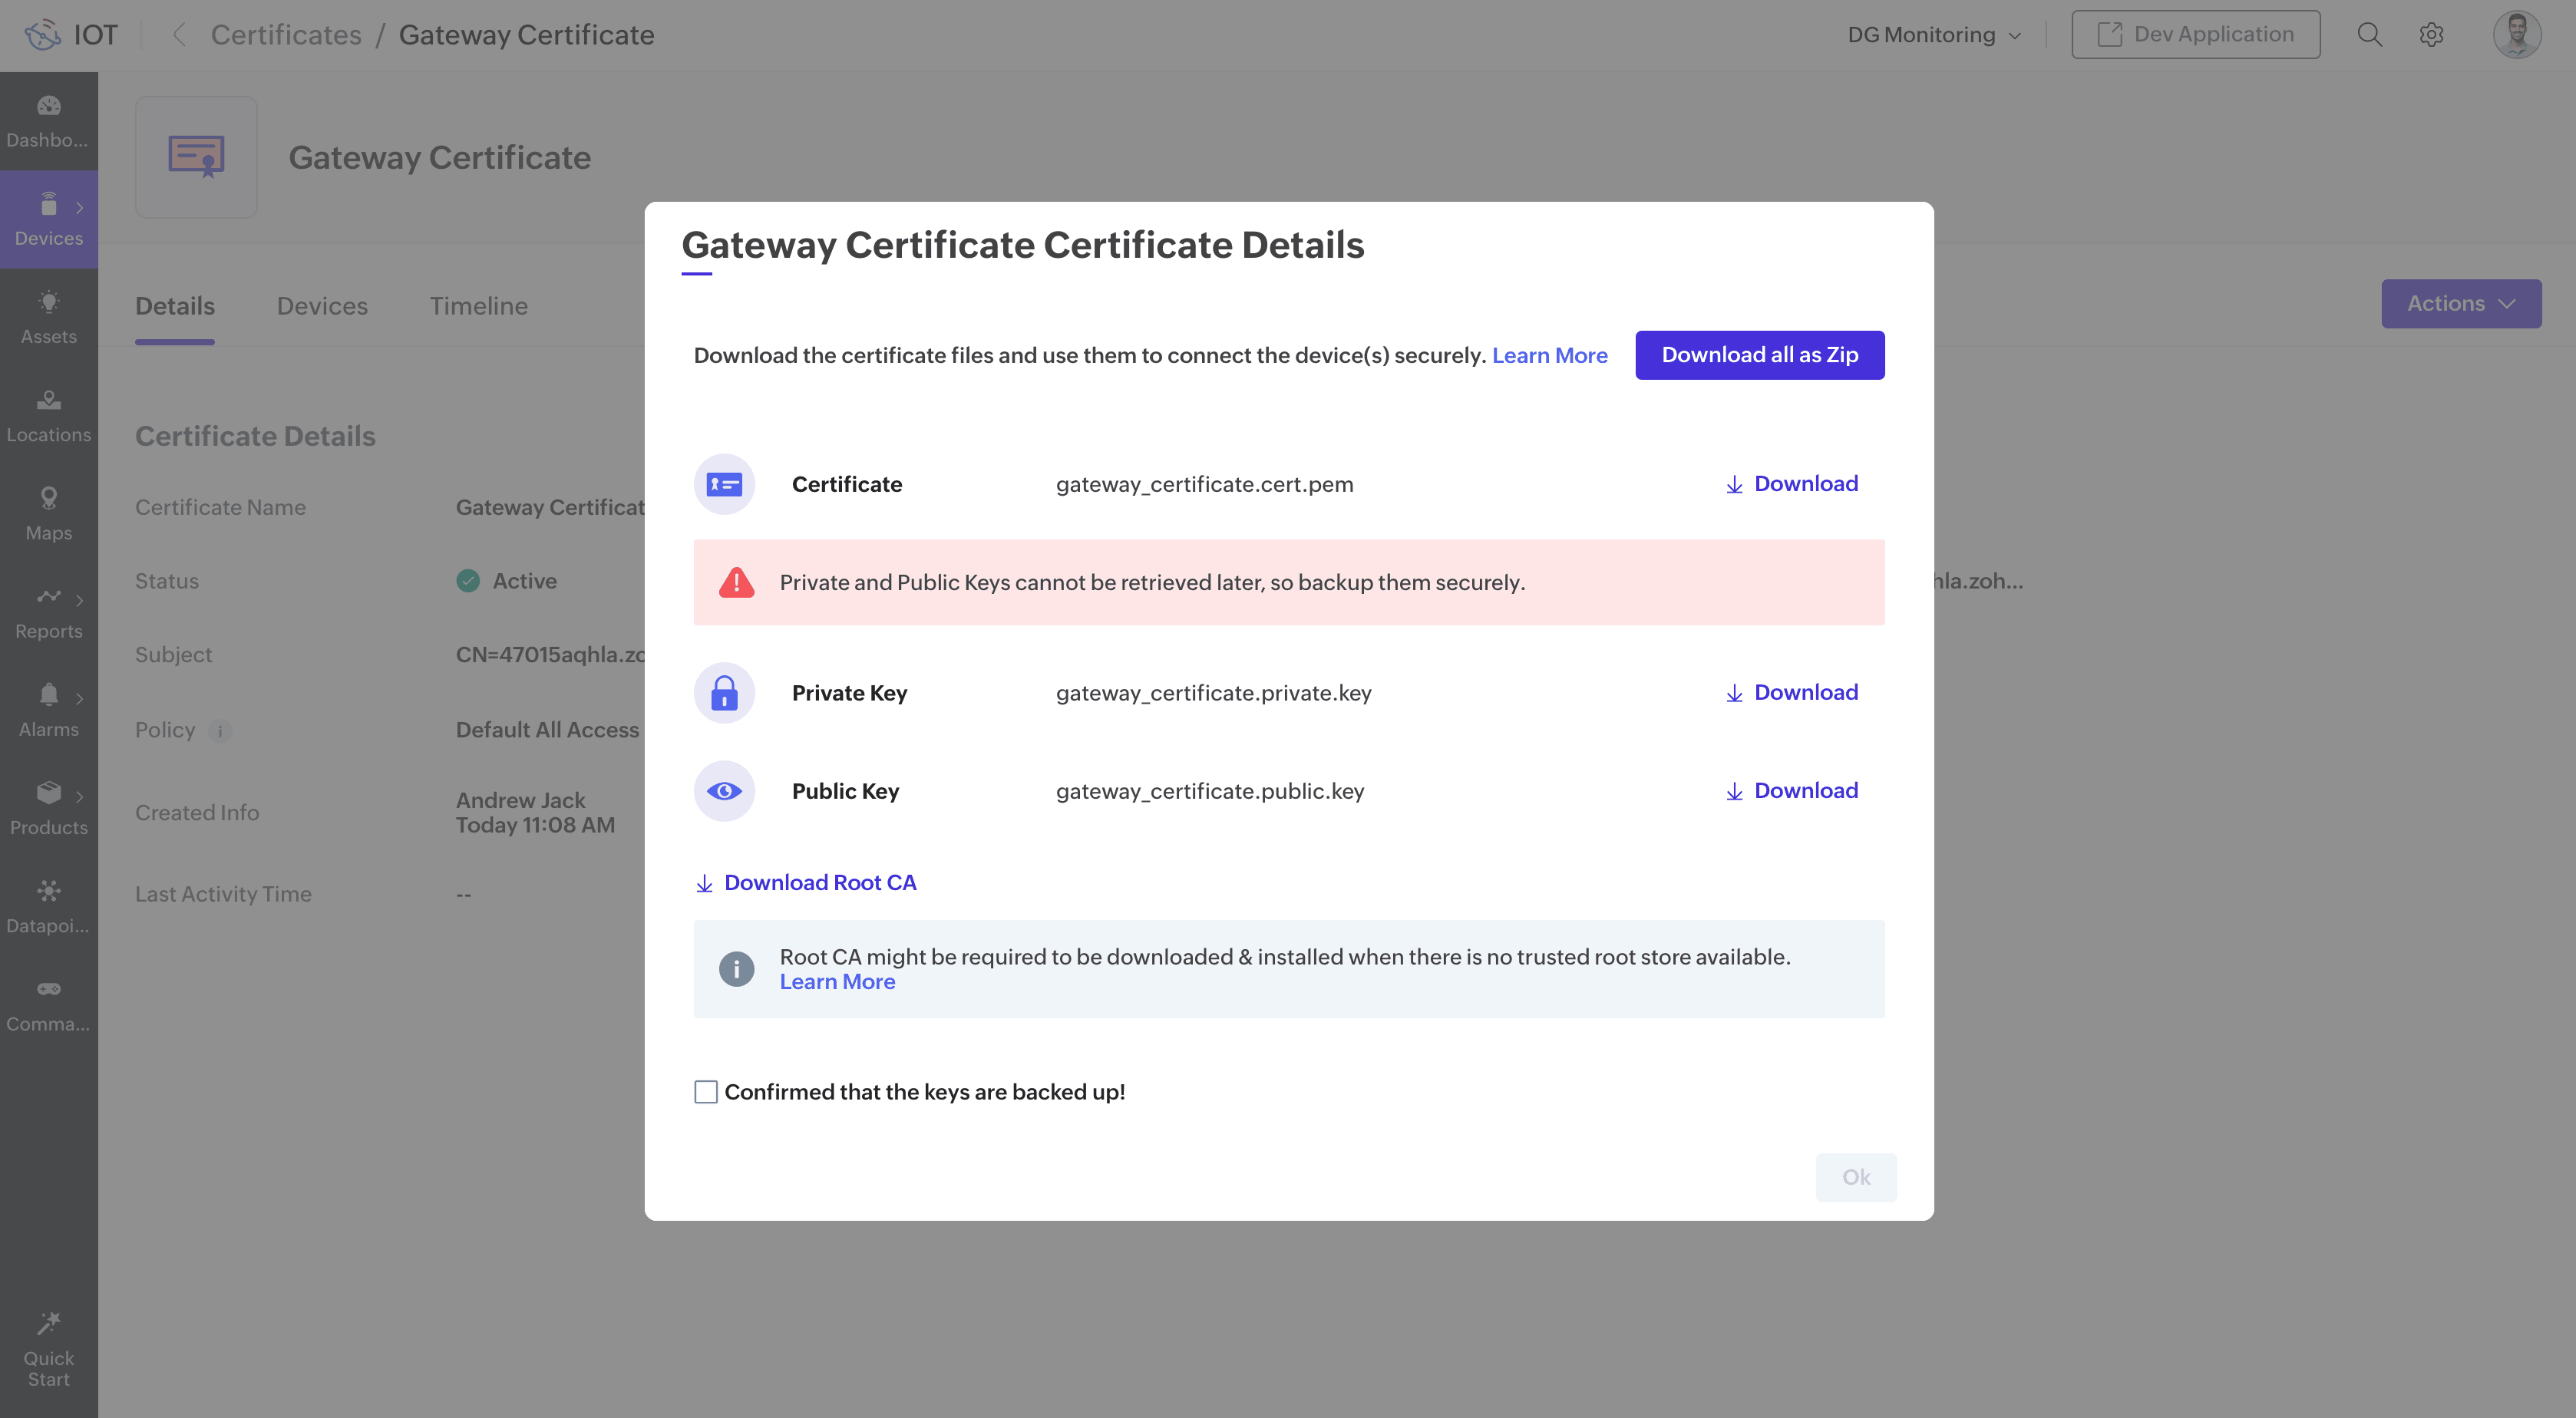Open the Actions dropdown menu
The width and height of the screenshot is (2576, 1418).
pos(2460,304)
